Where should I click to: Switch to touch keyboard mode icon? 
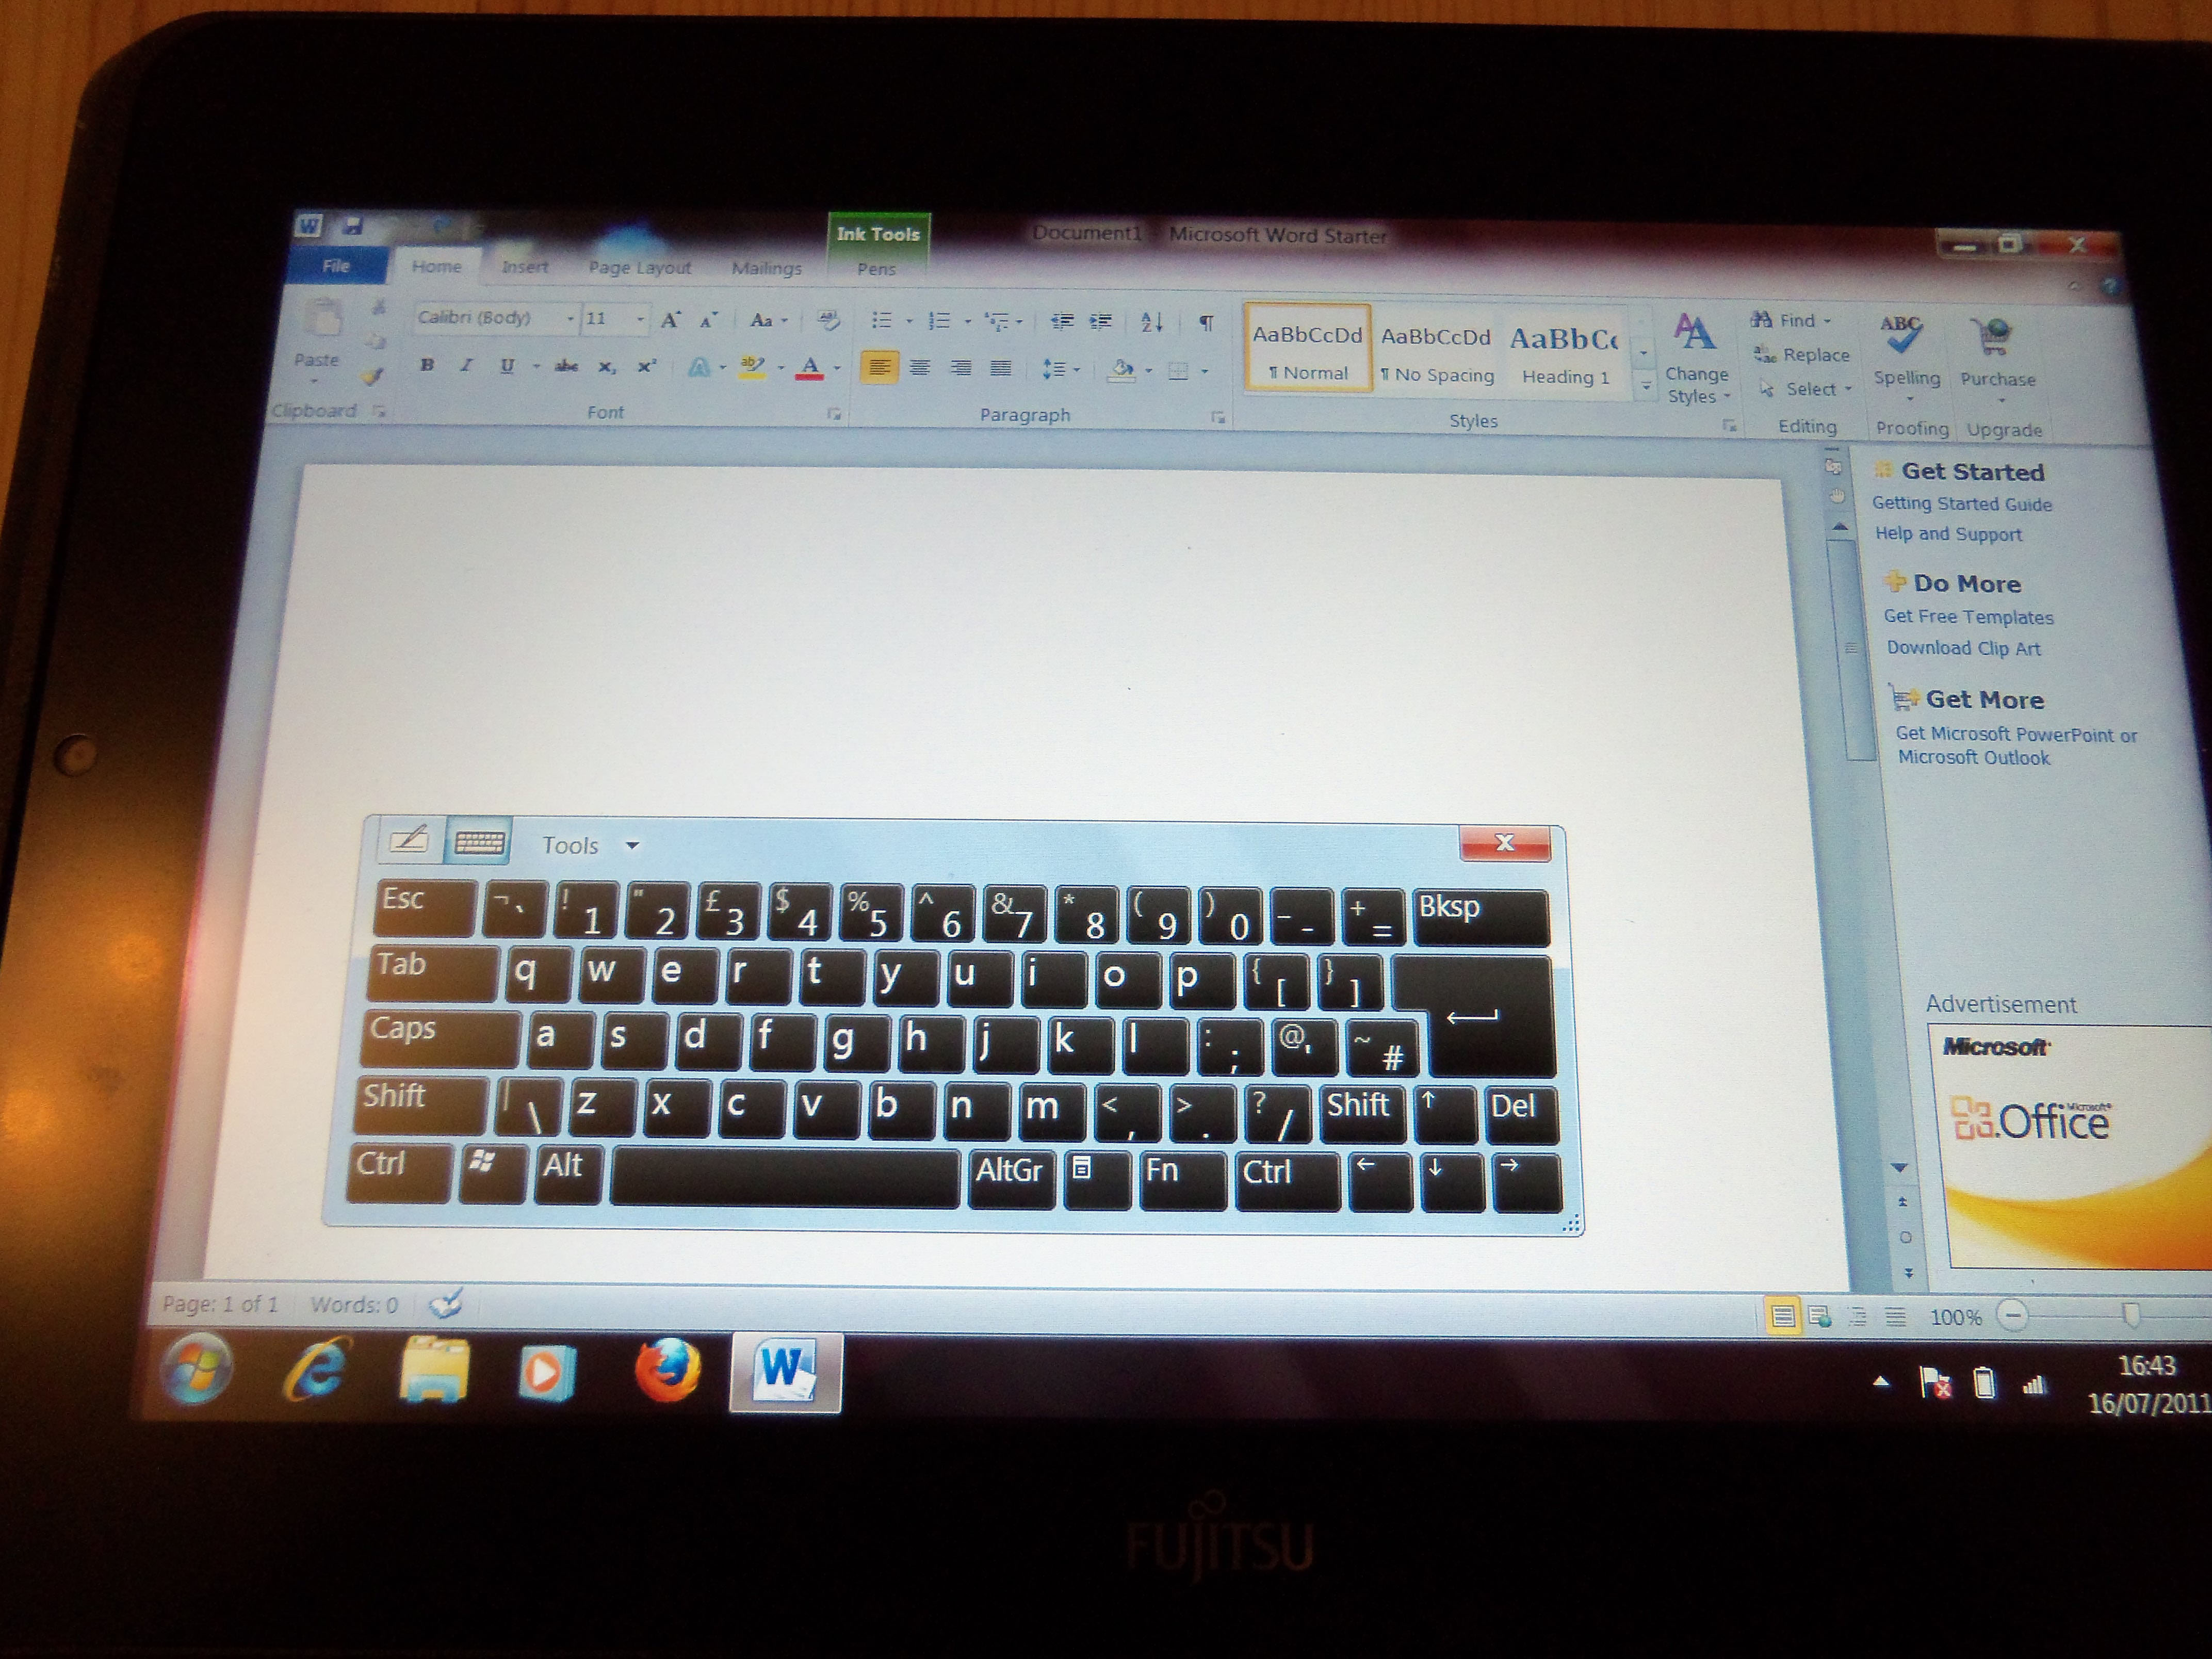pos(479,842)
